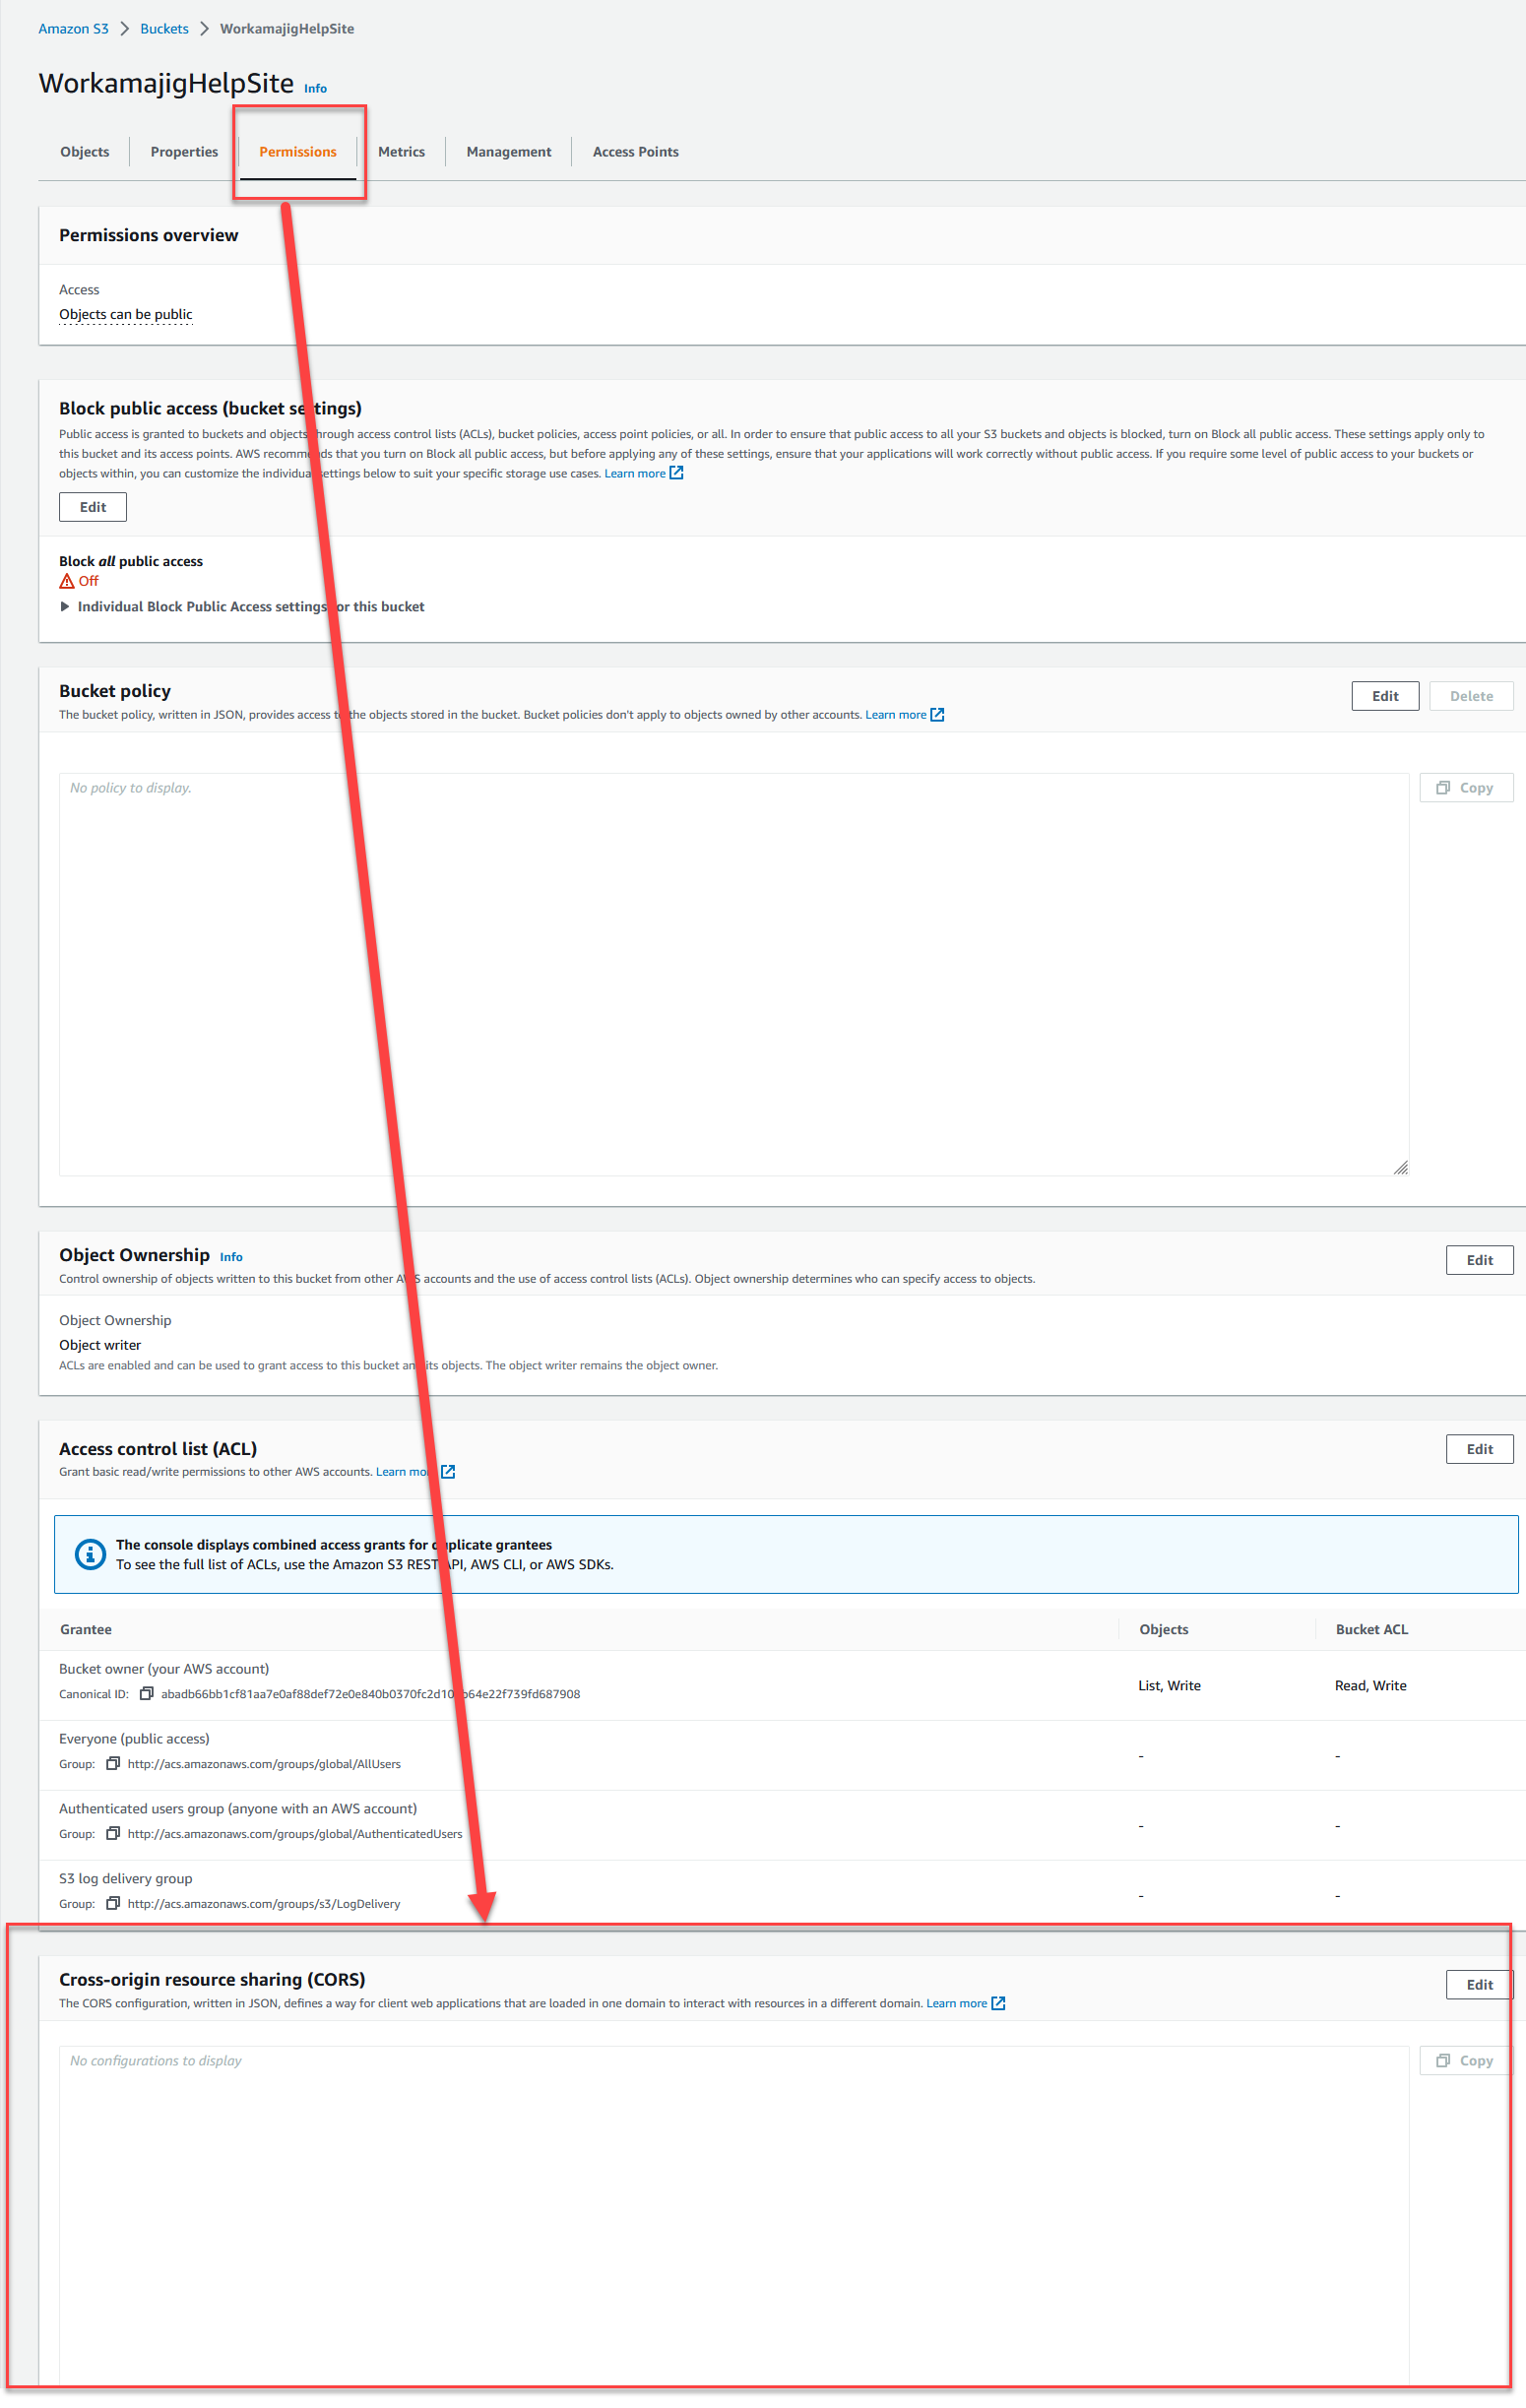Open Learn more link in Block public access
The height and width of the screenshot is (2408, 1526).
click(635, 473)
